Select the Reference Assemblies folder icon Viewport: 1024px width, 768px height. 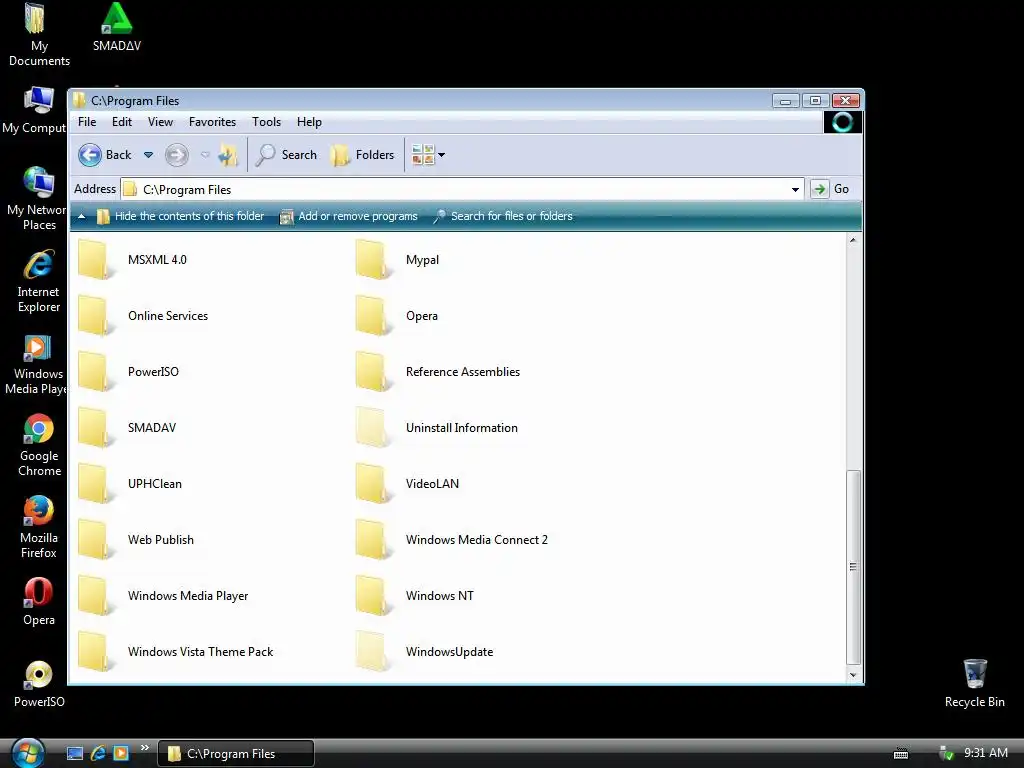click(x=372, y=372)
